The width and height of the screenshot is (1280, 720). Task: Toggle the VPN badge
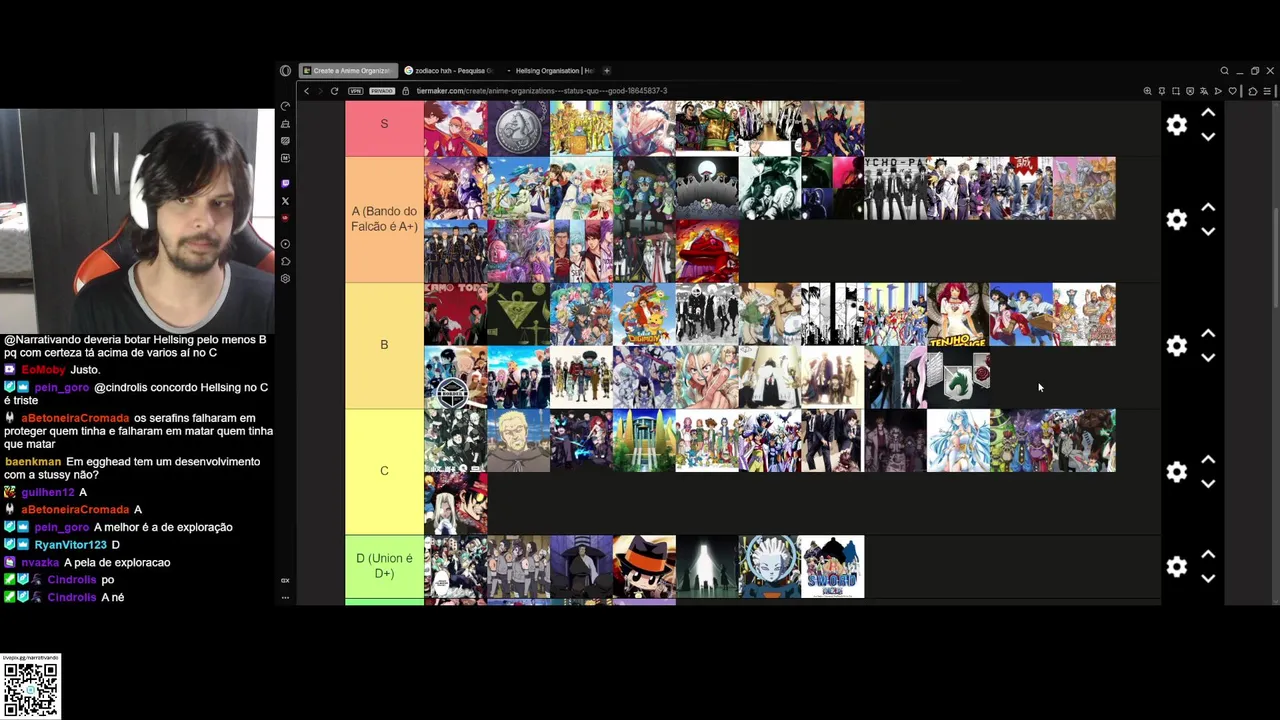tap(355, 91)
